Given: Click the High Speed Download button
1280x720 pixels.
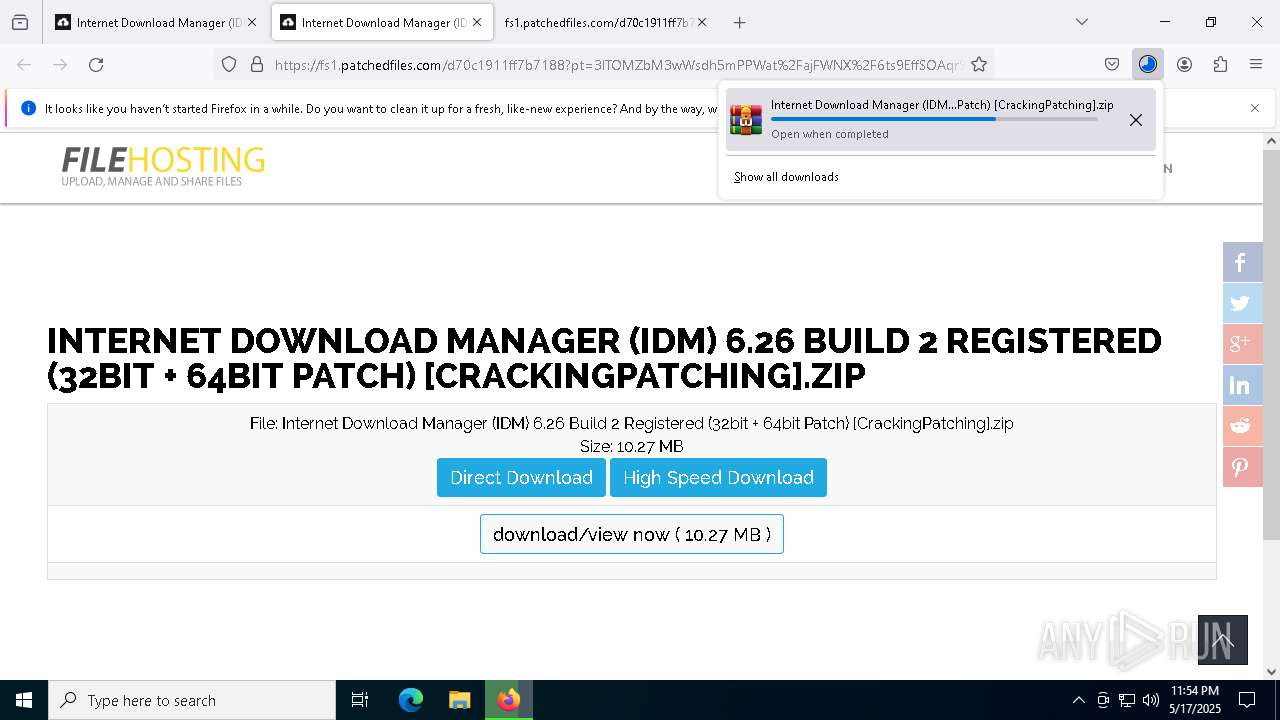Looking at the screenshot, I should [718, 477].
